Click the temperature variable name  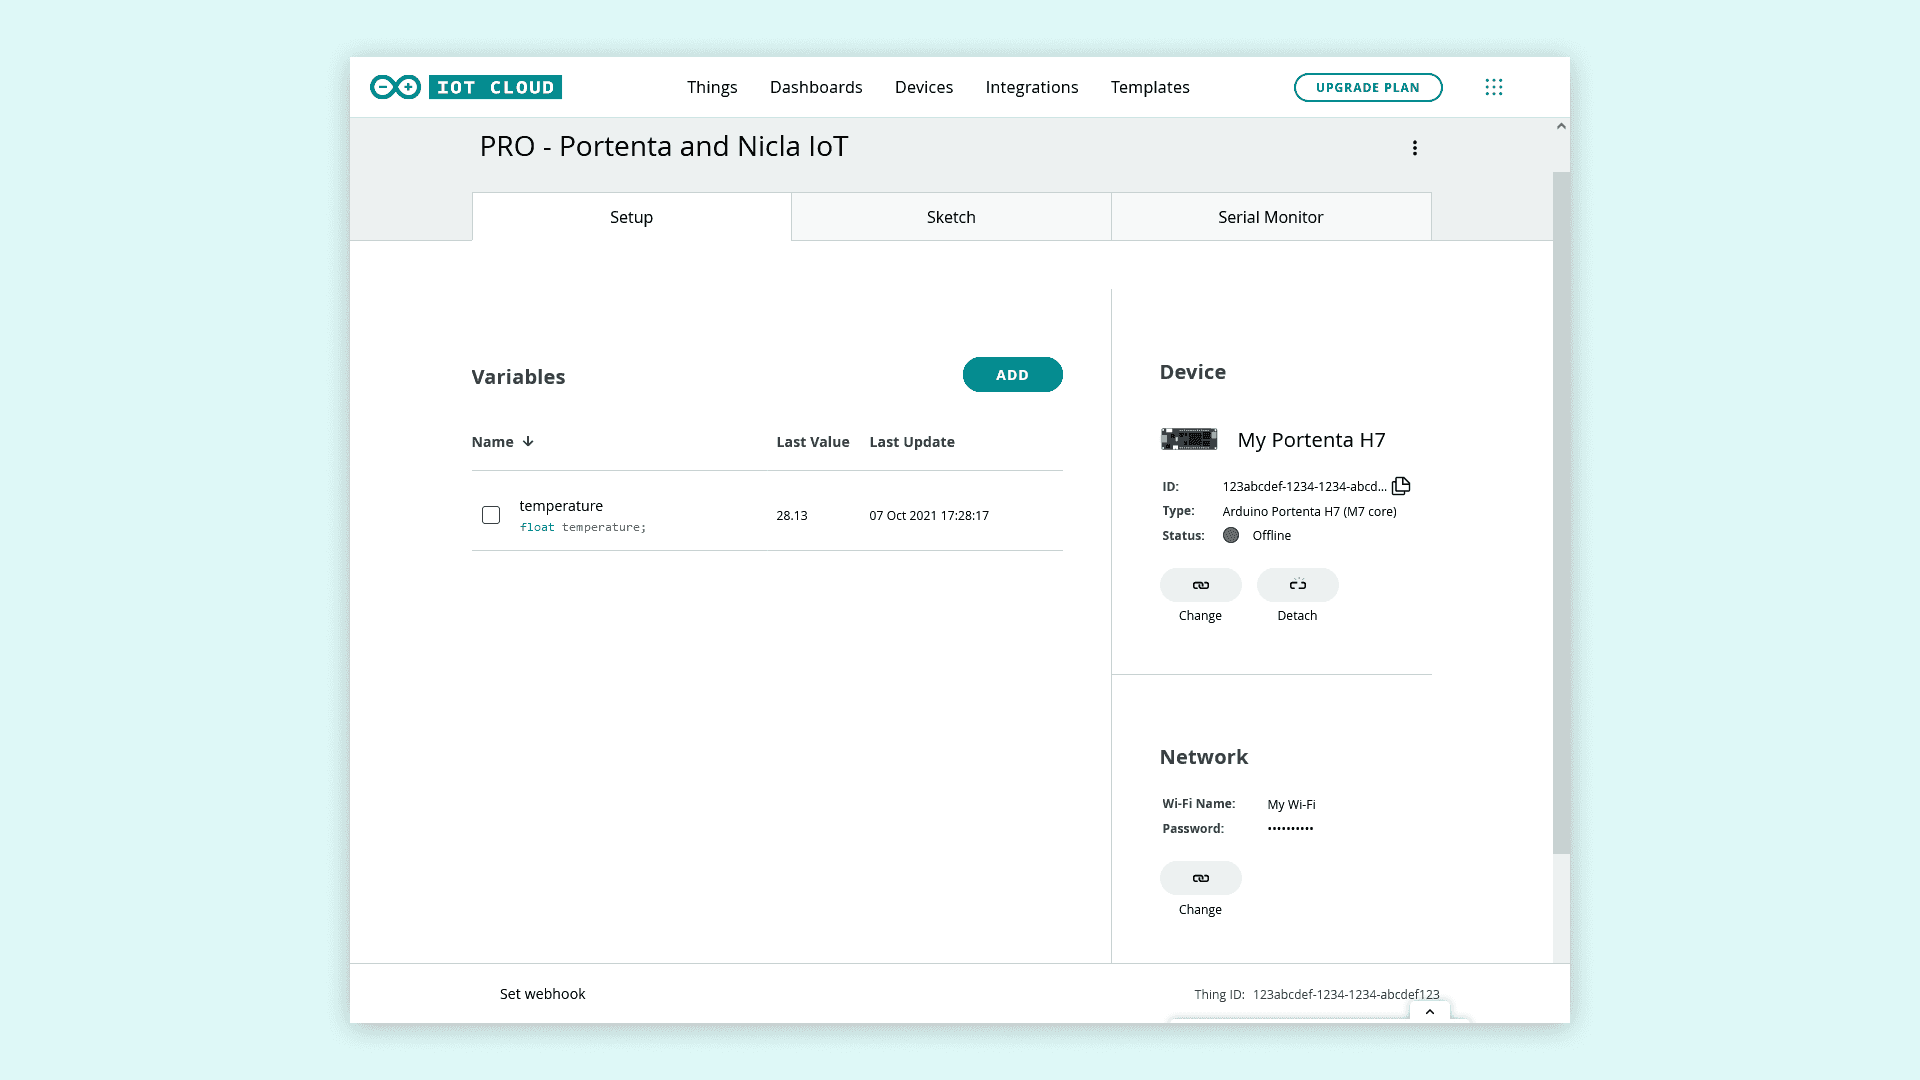tap(561, 506)
